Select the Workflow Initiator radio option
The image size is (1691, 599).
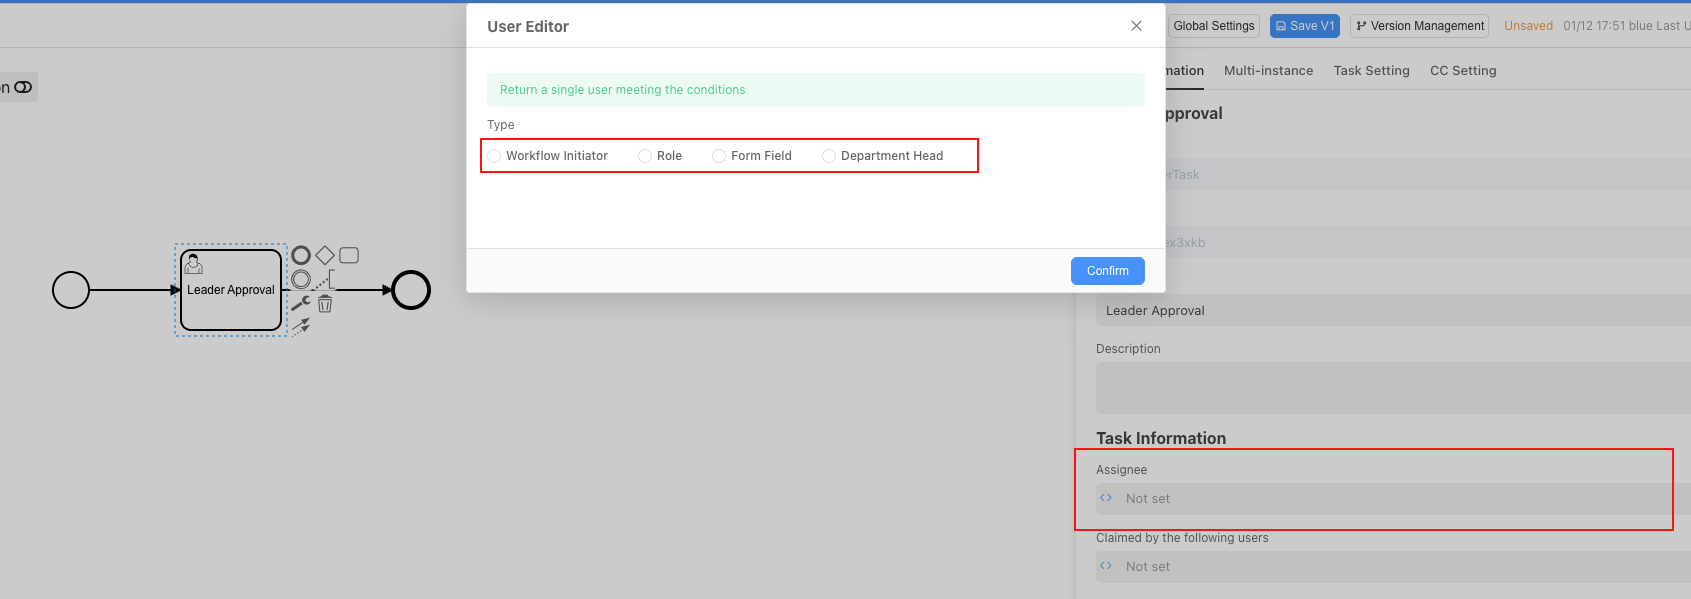click(494, 156)
